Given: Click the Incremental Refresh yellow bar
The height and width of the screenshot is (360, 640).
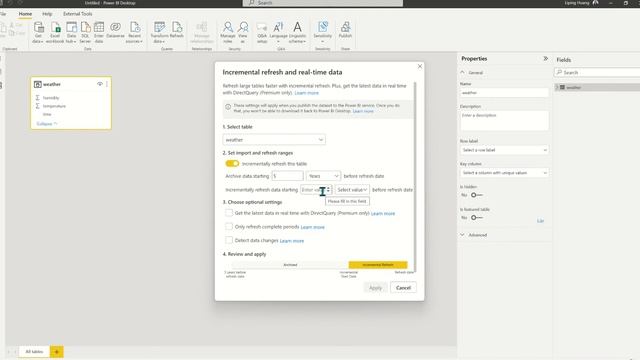Looking at the screenshot, I should [x=378, y=265].
